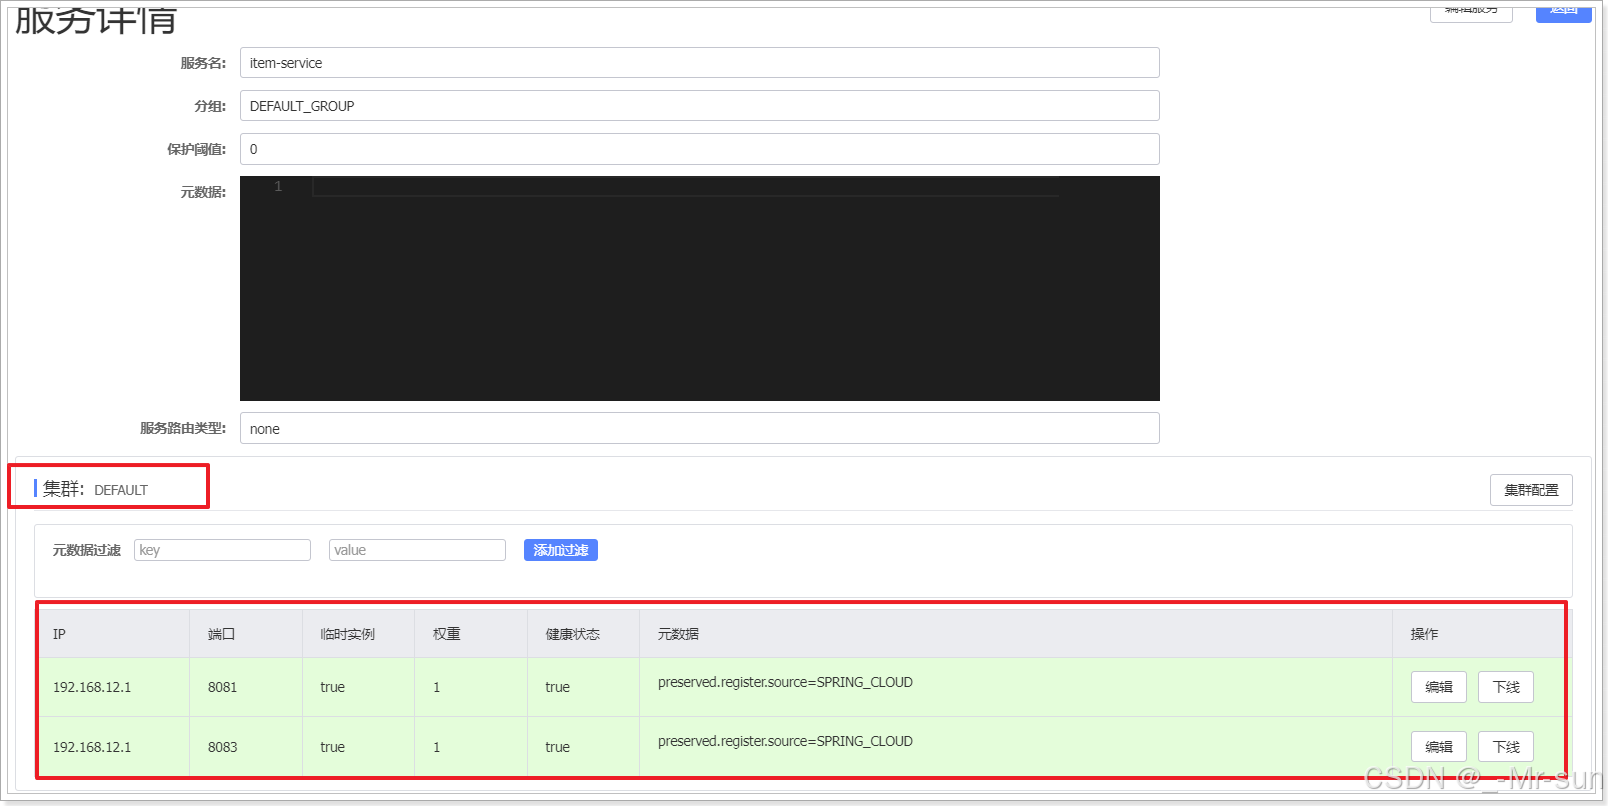Click metadata text in the 8083 row
This screenshot has width=1608, height=806.
[785, 741]
